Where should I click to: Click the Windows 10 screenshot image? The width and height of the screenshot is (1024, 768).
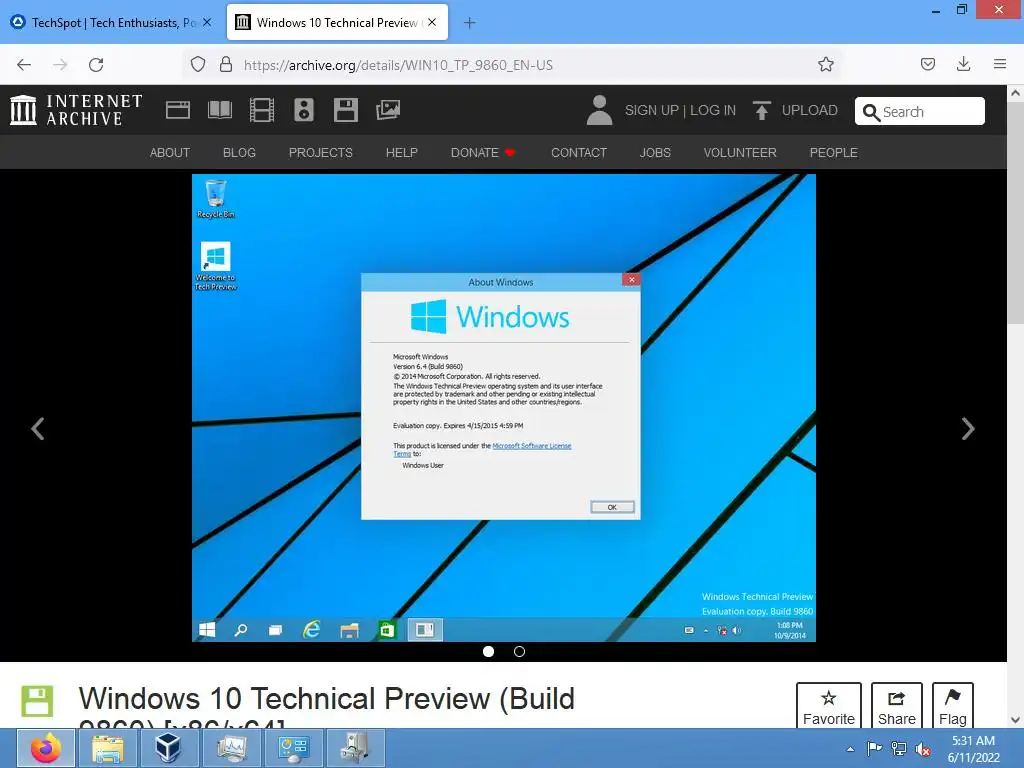504,408
